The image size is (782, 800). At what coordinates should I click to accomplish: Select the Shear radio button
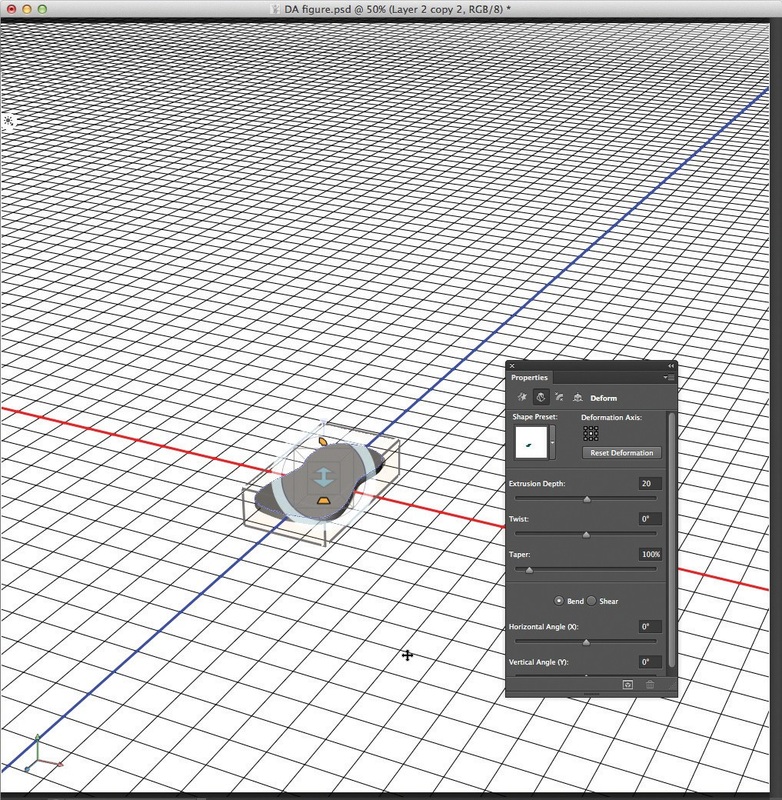591,601
